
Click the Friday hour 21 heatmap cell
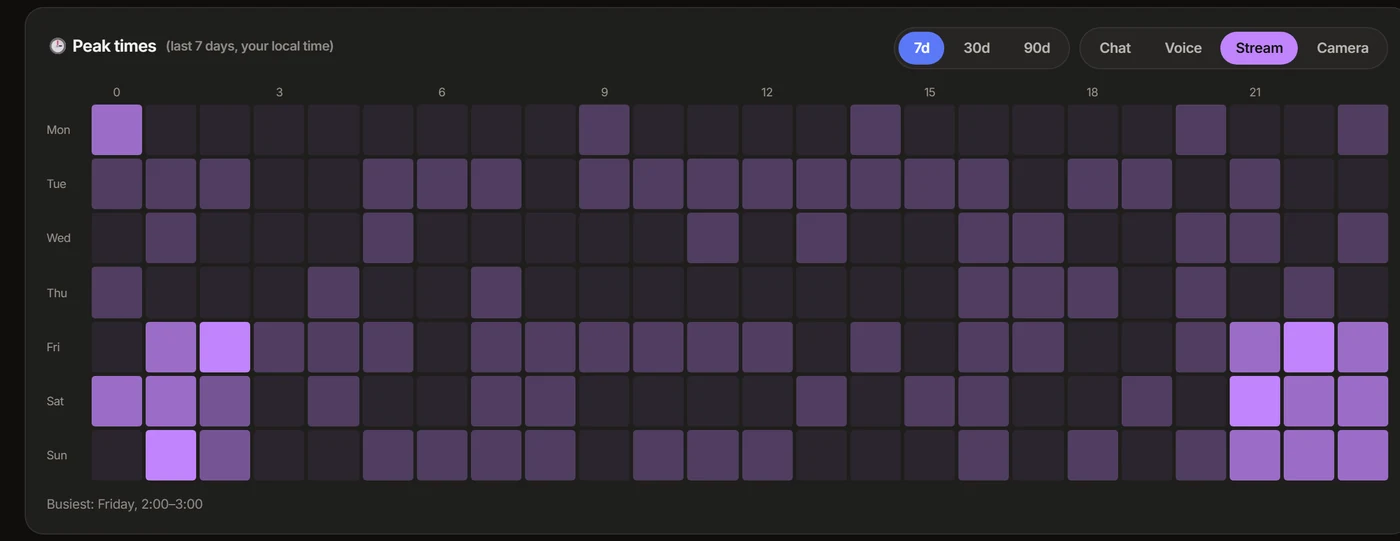pyautogui.click(x=1255, y=347)
